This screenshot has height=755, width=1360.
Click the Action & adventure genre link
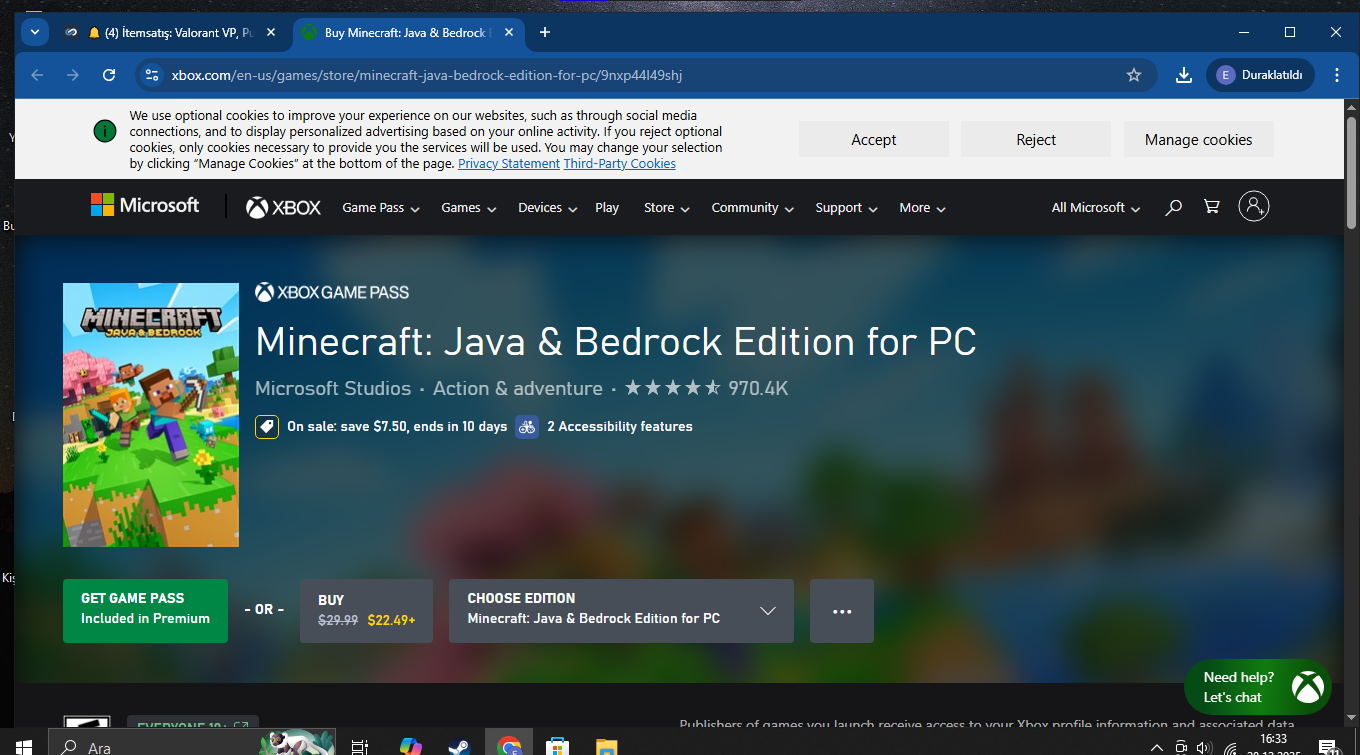518,388
